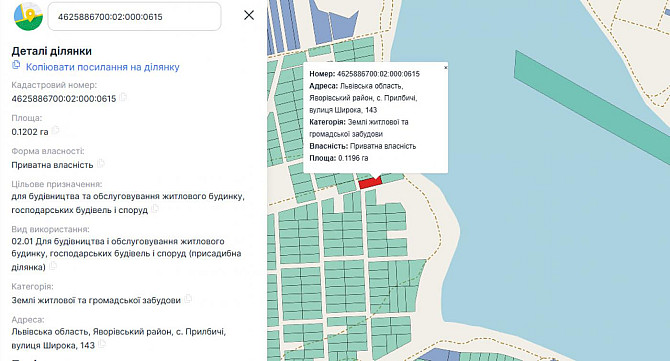This screenshot has width=670, height=361.
Task: Click the Адреса label in sidebar
Action: [x=28, y=320]
